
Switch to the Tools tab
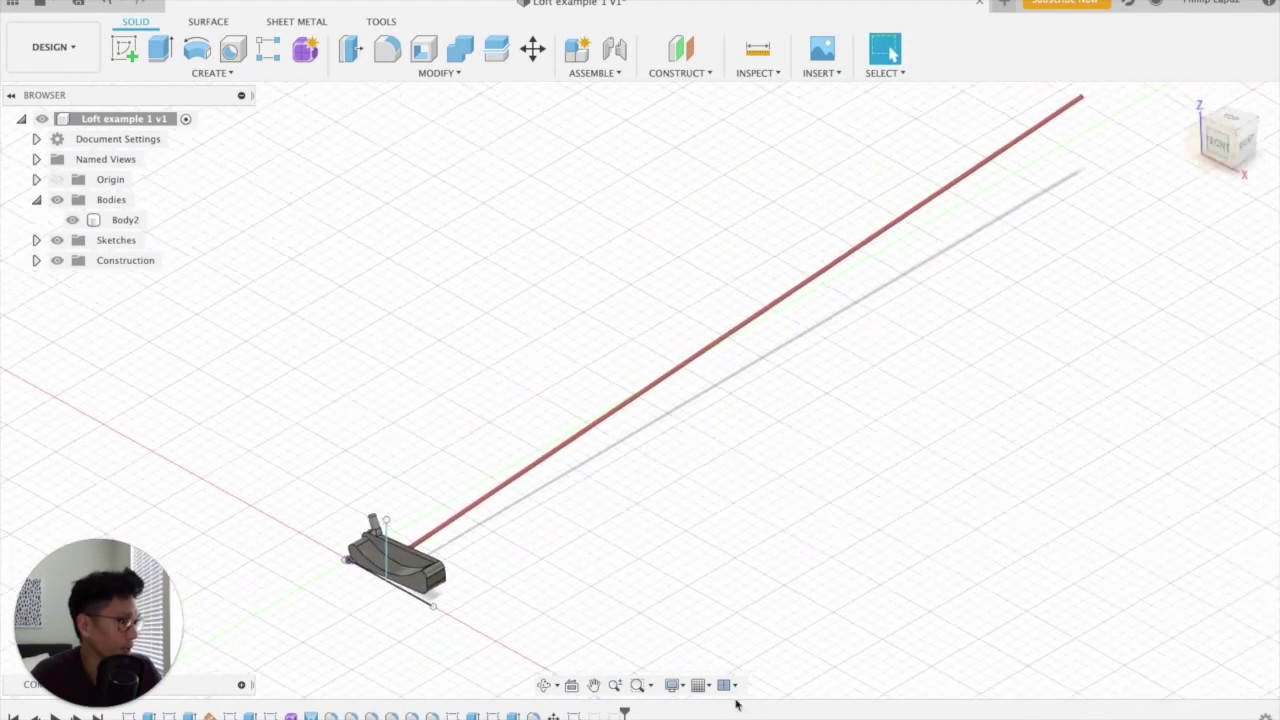coord(381,22)
